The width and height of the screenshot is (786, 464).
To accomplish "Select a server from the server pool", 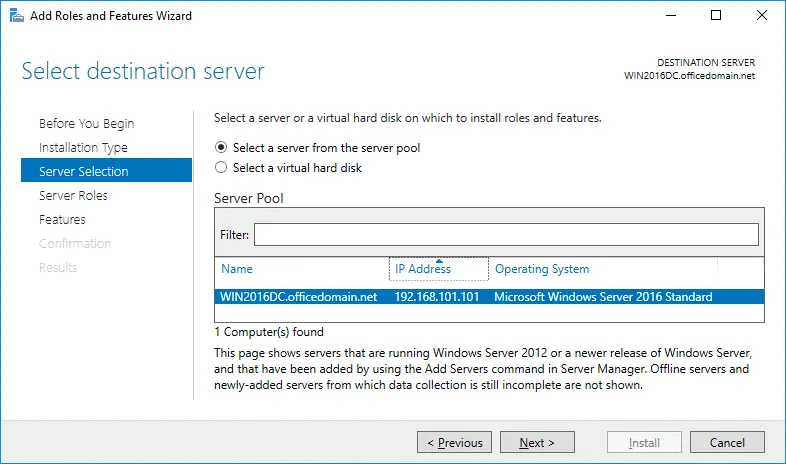I will pos(222,147).
